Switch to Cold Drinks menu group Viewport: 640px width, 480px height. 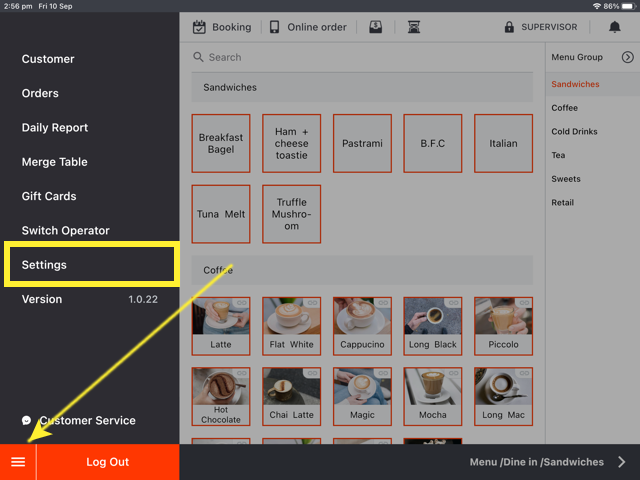(x=574, y=132)
